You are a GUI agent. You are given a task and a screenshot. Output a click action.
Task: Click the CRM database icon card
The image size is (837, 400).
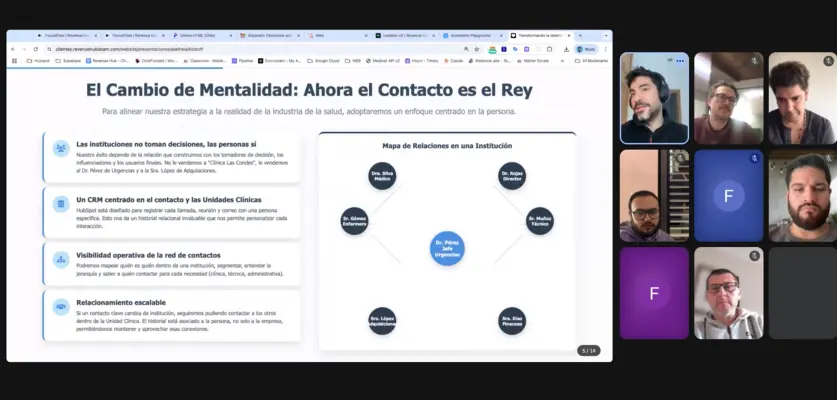(61, 204)
